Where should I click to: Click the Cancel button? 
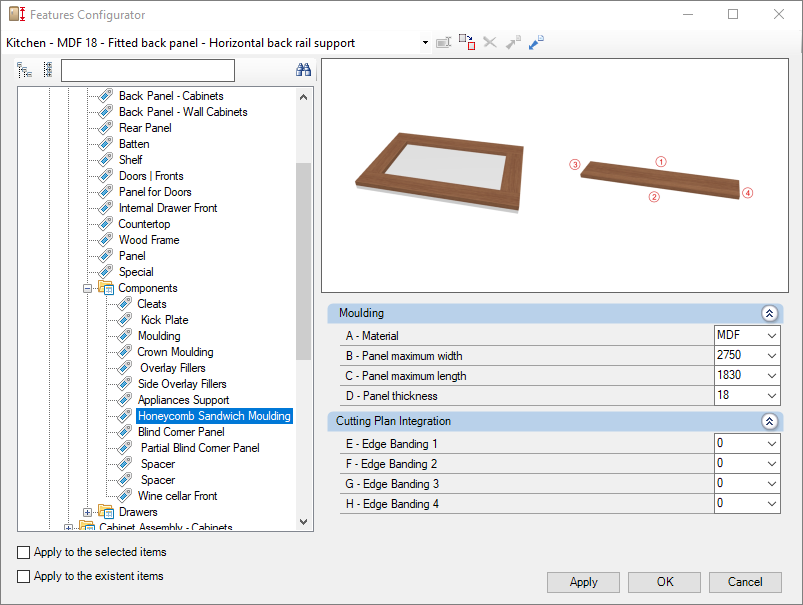coord(745,582)
